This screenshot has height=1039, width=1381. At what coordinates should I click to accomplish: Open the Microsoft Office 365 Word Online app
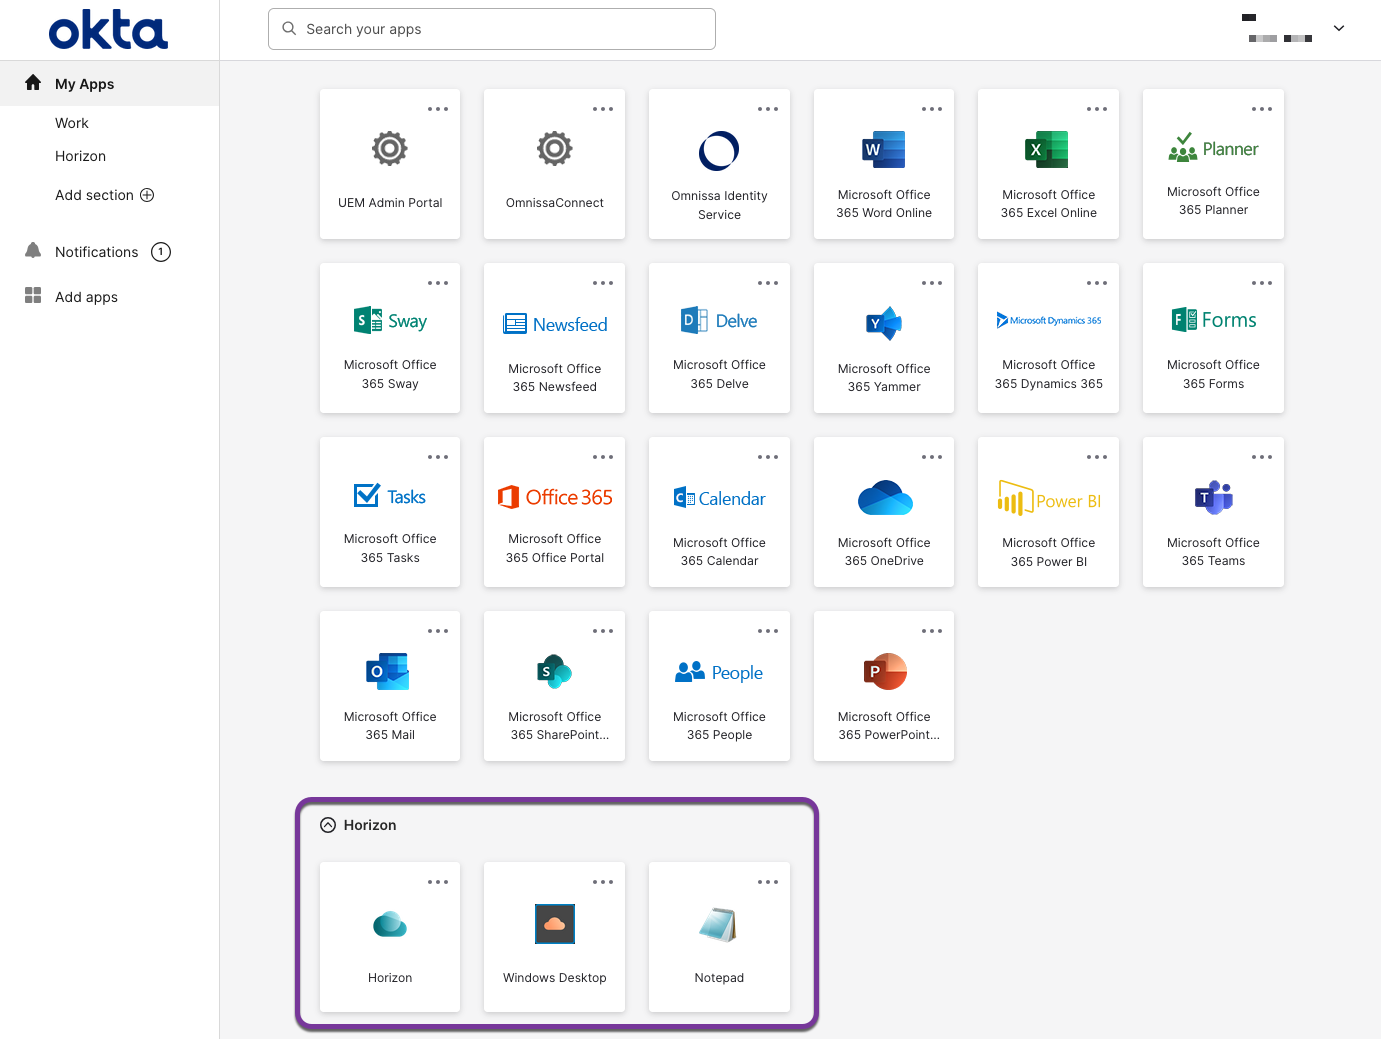pos(883,165)
